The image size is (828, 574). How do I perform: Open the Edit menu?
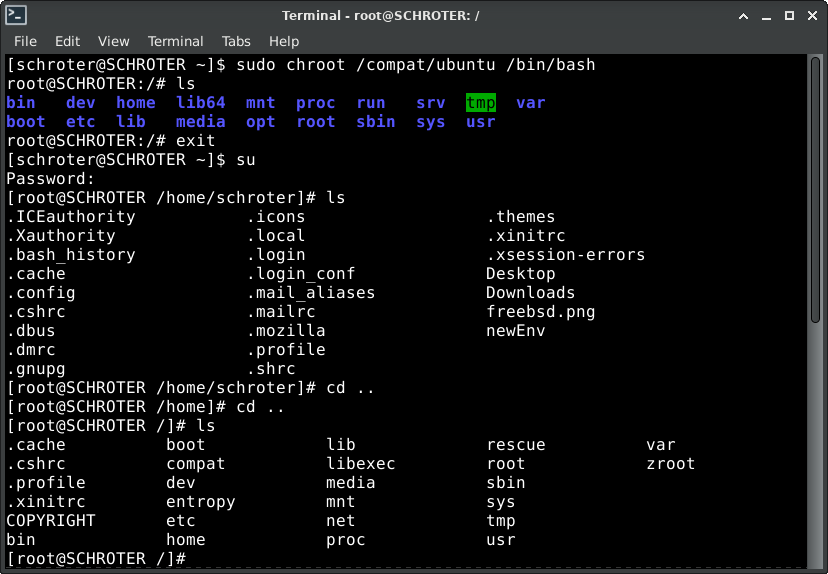(67, 41)
